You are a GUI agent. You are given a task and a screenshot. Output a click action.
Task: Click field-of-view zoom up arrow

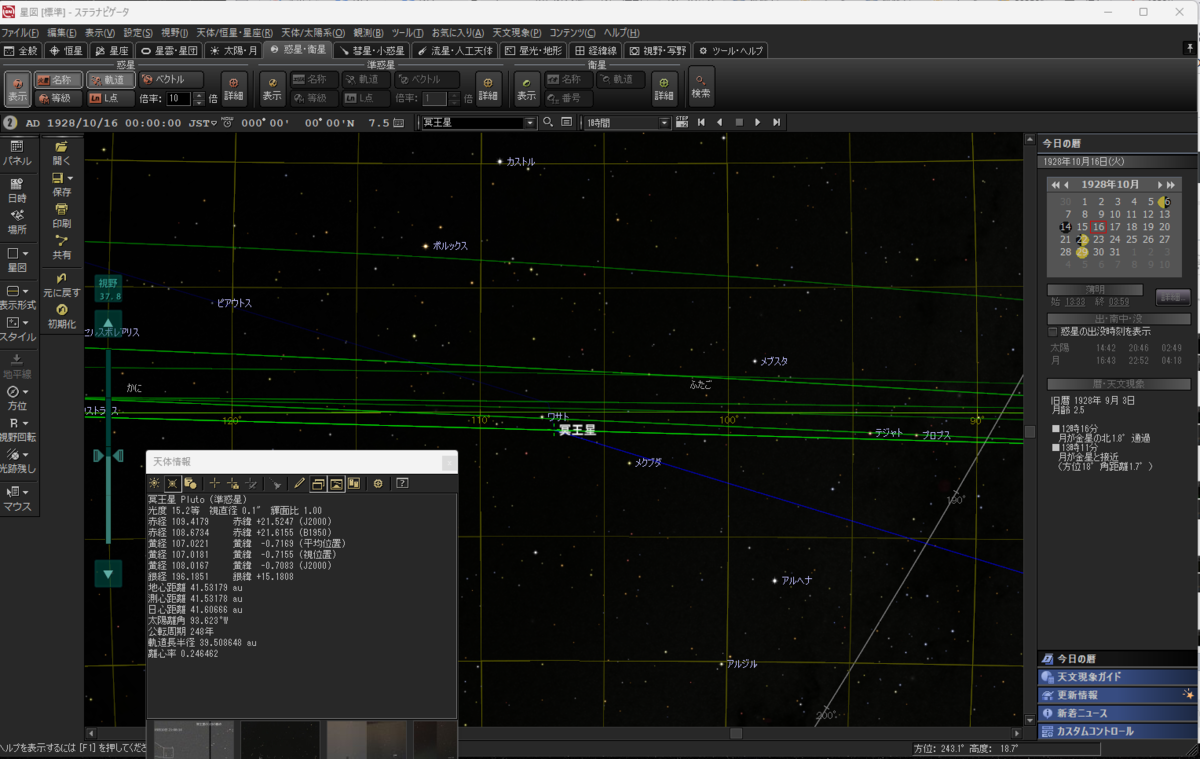click(x=108, y=322)
